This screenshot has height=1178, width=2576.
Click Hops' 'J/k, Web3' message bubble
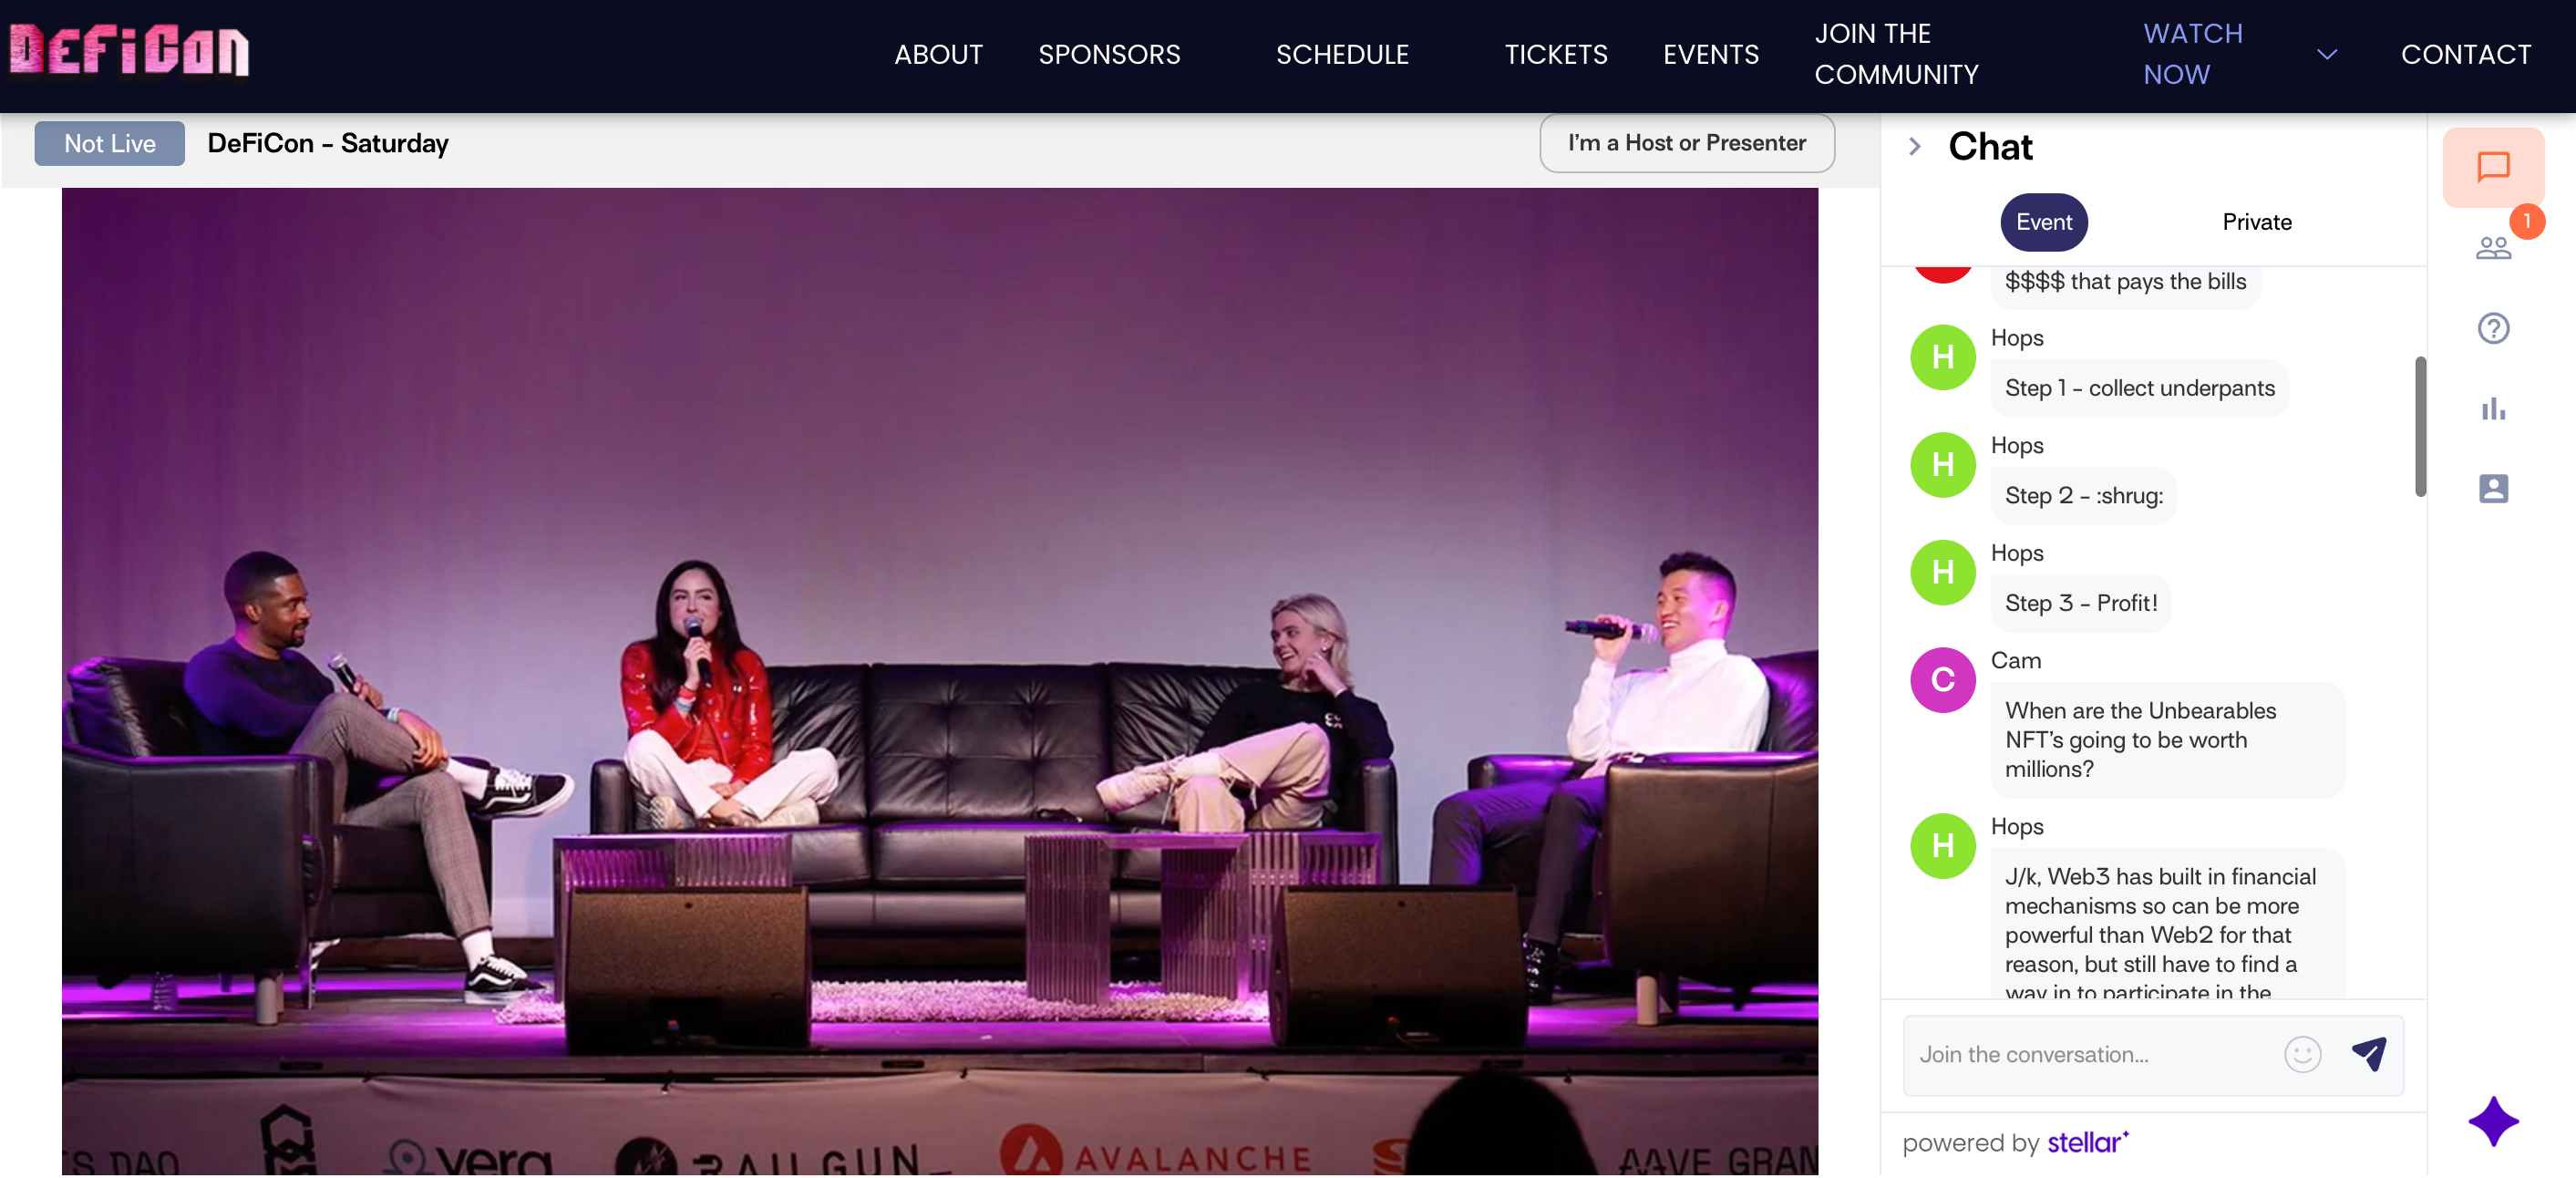pyautogui.click(x=2167, y=924)
